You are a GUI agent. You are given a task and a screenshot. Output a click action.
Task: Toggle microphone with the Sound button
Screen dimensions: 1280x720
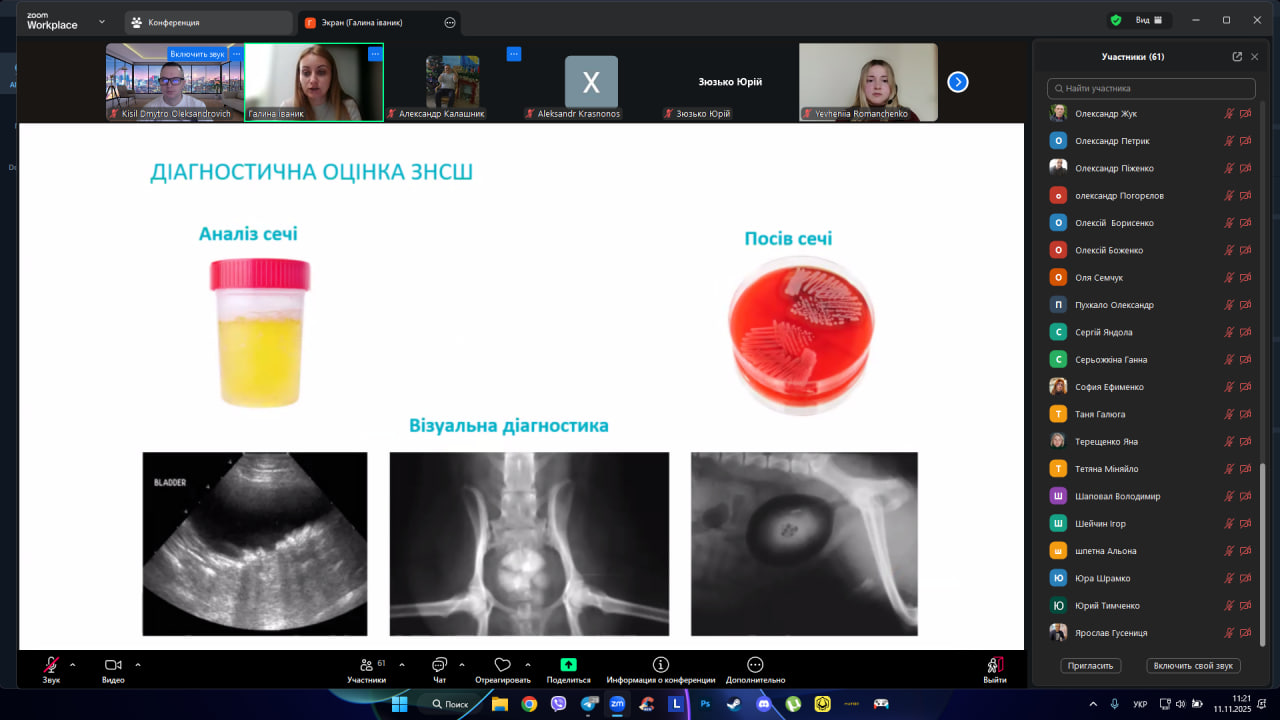pyautogui.click(x=51, y=665)
